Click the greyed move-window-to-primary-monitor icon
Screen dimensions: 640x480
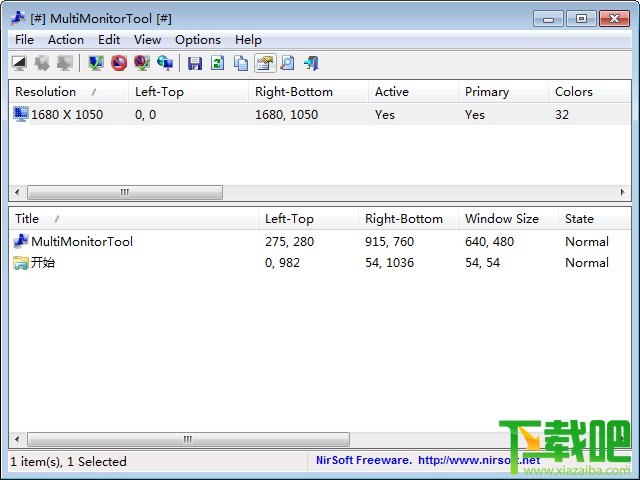click(65, 63)
